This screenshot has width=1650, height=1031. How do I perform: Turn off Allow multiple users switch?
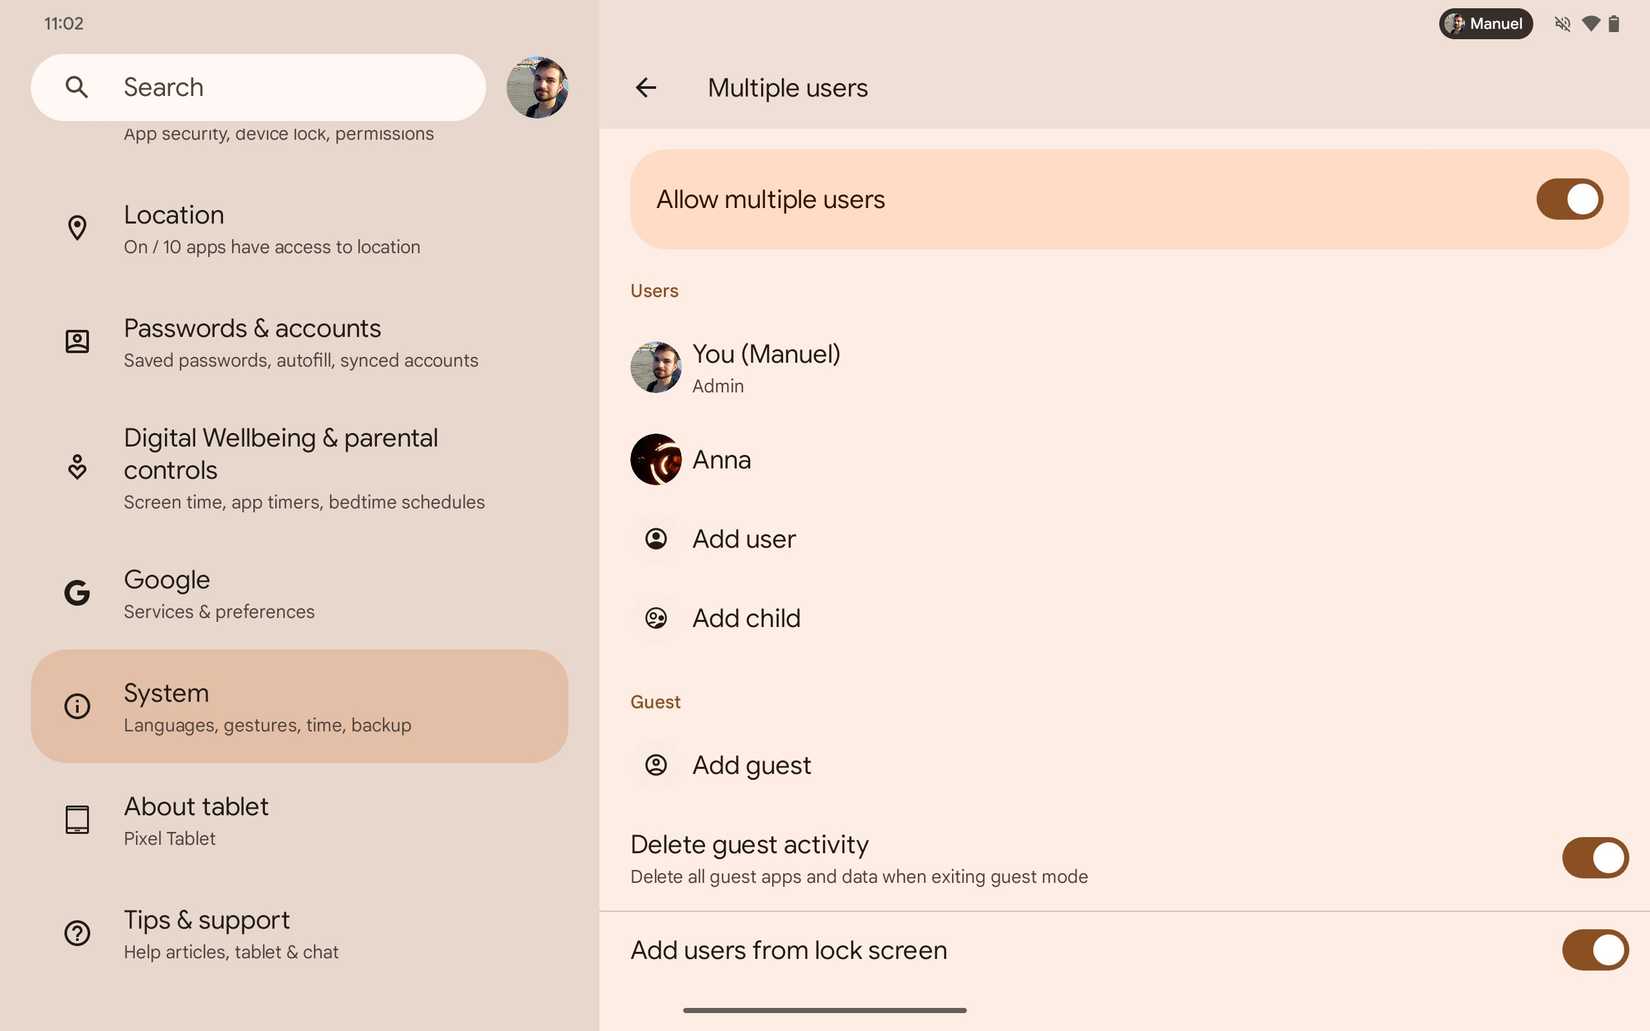pos(1569,199)
